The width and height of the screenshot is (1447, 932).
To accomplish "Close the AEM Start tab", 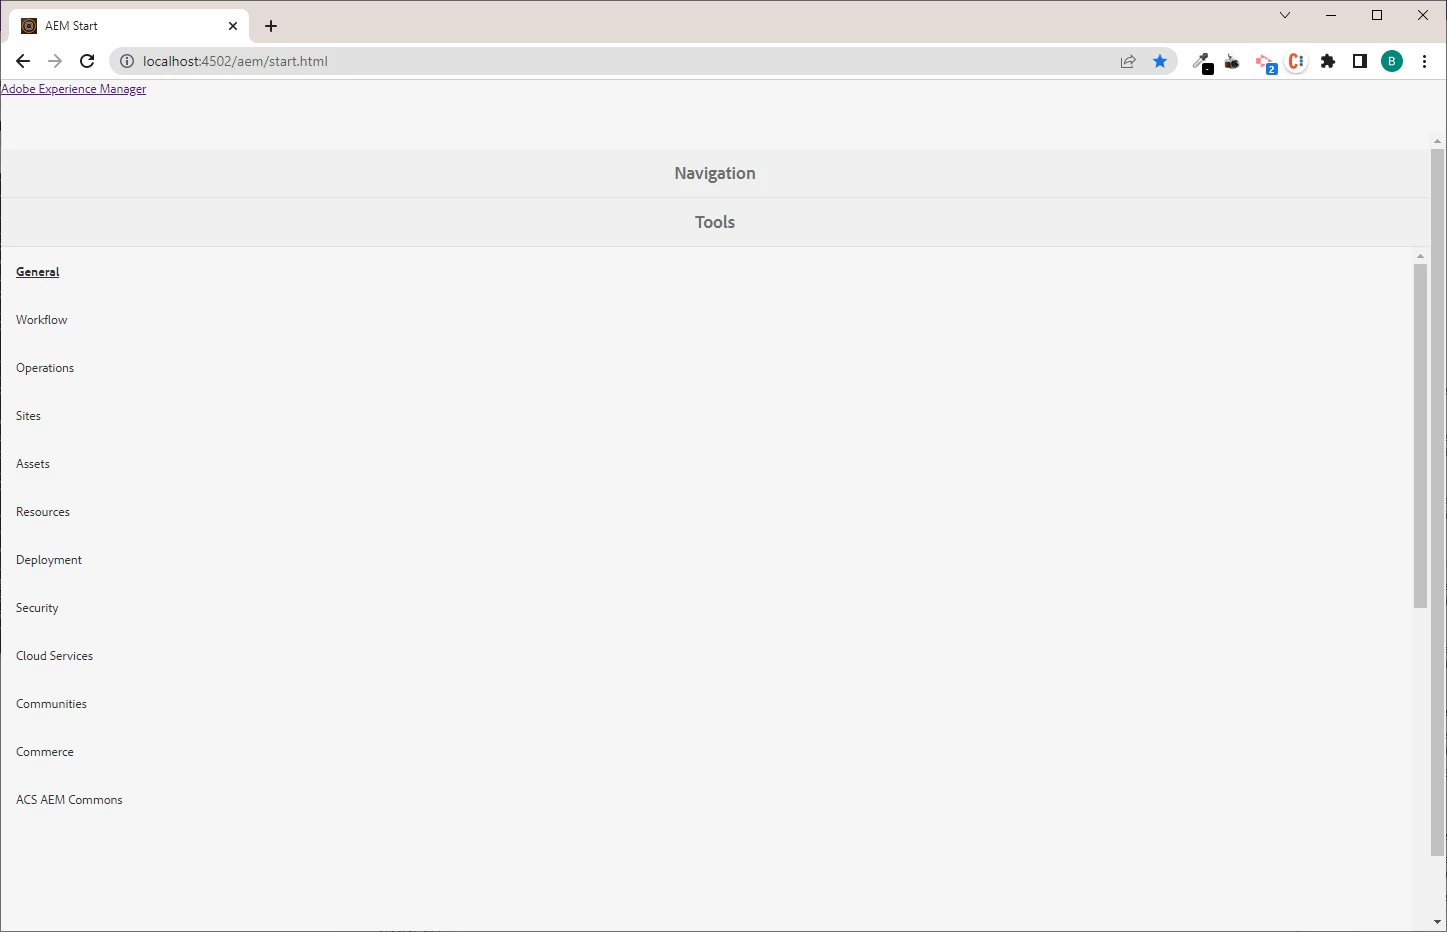I will 233,26.
